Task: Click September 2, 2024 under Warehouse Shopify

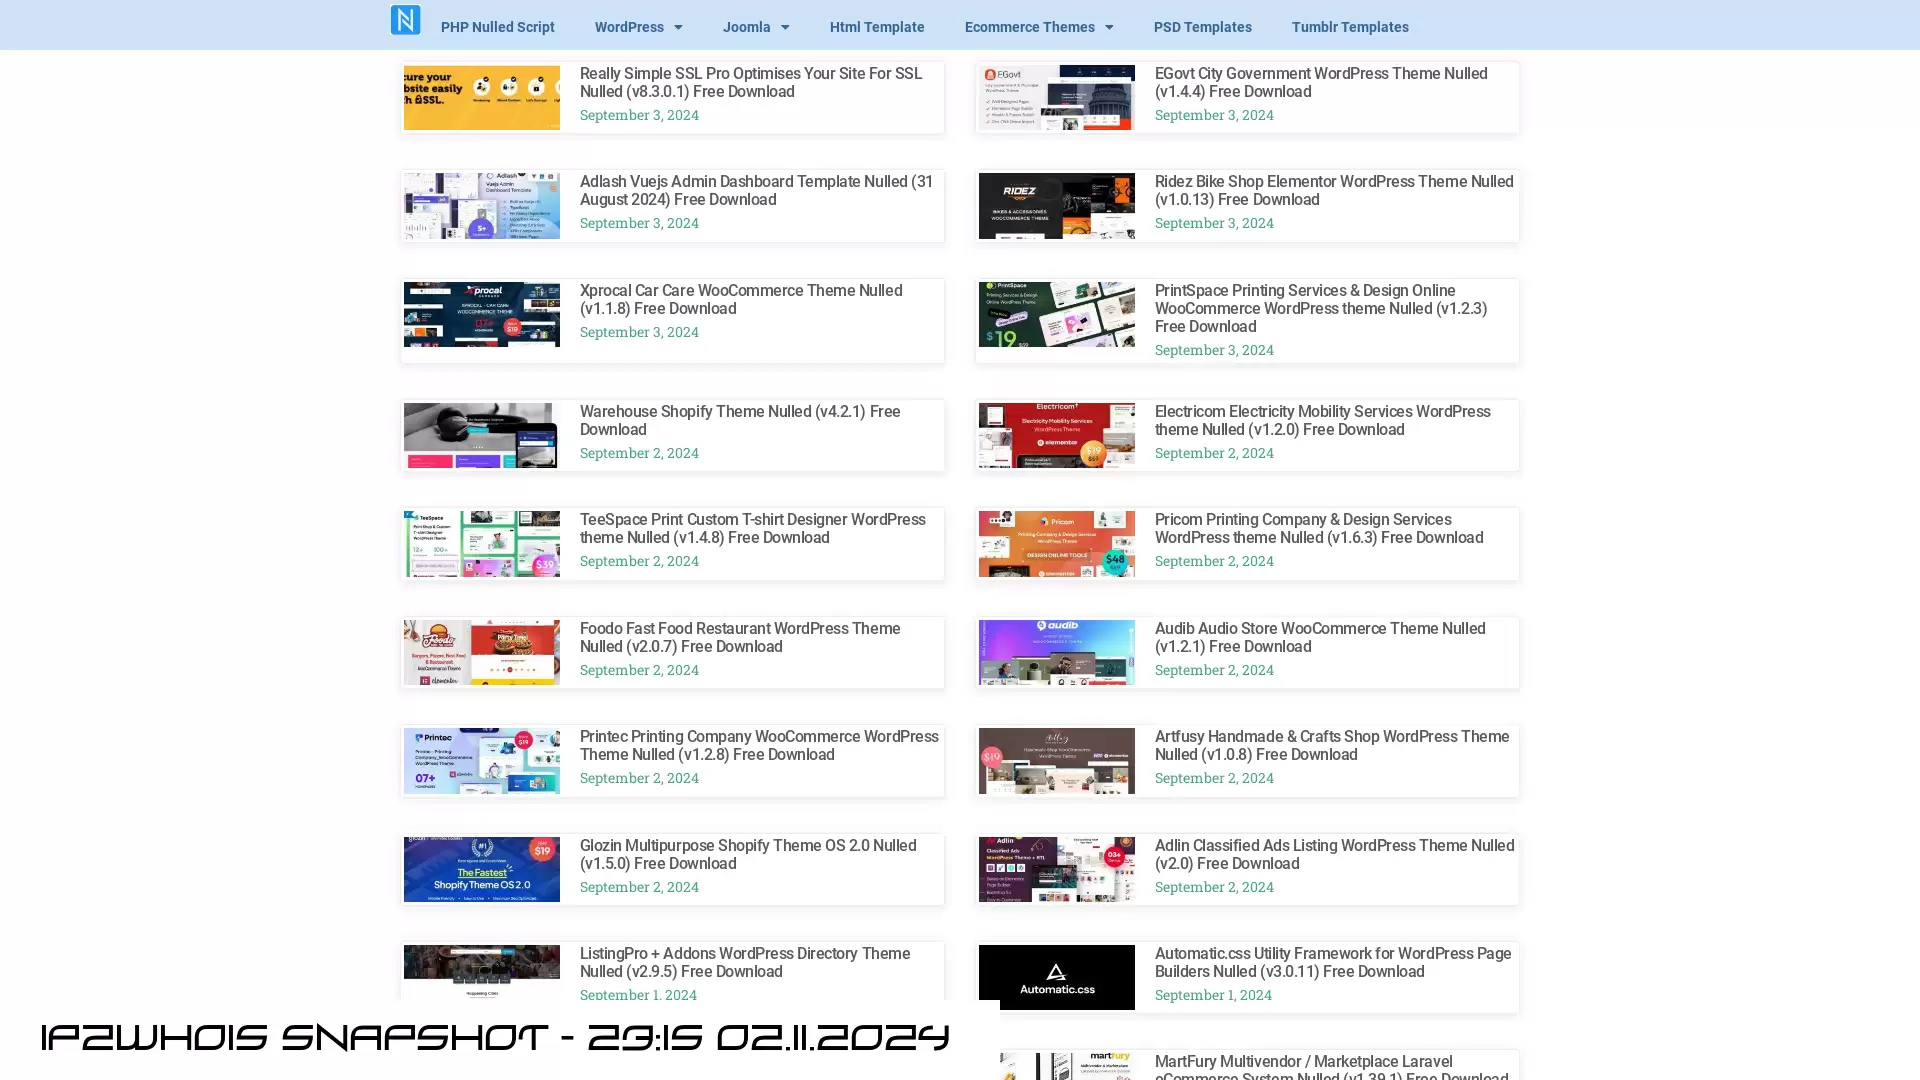Action: coord(639,453)
